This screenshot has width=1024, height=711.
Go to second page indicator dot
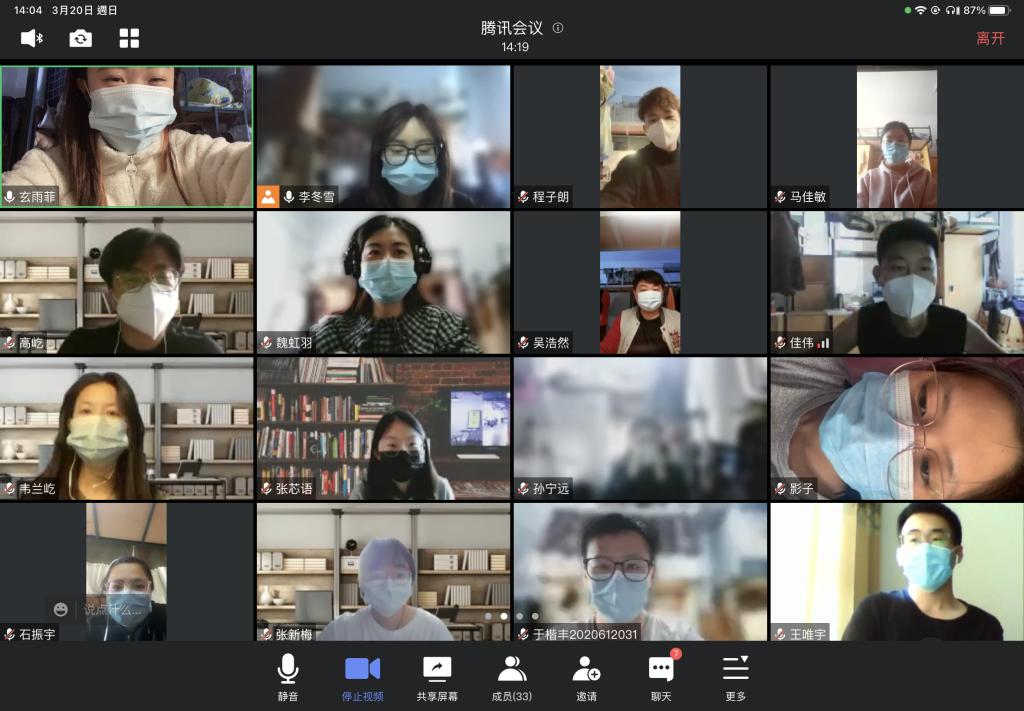point(503,616)
